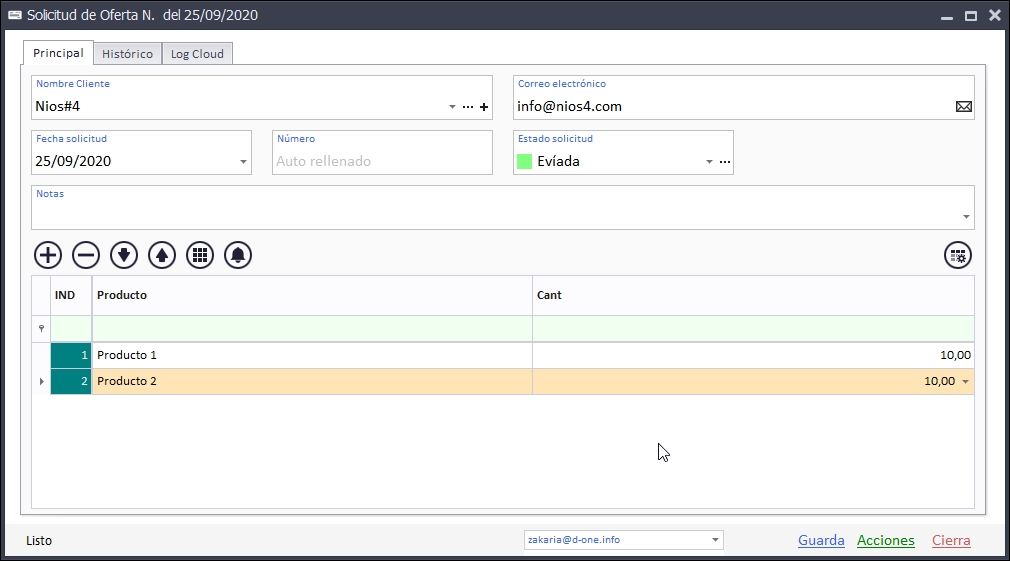Expand the Nombre Cliente dropdown
Viewport: 1010px width, 561px height.
[x=452, y=107]
